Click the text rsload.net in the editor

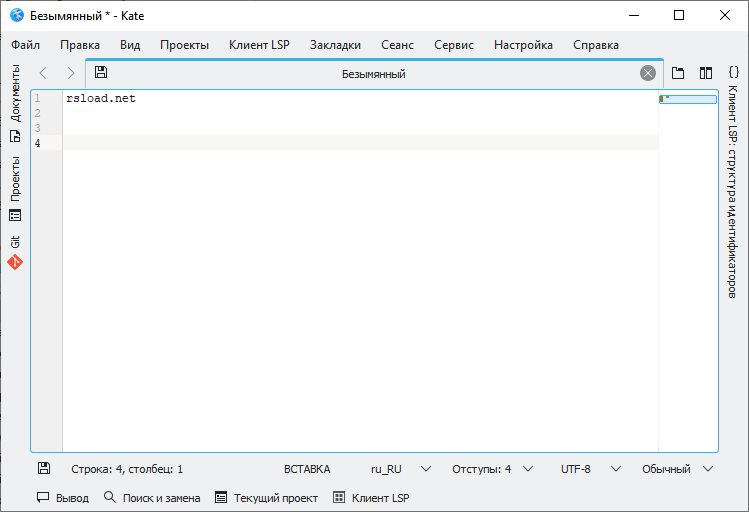[x=101, y=98]
